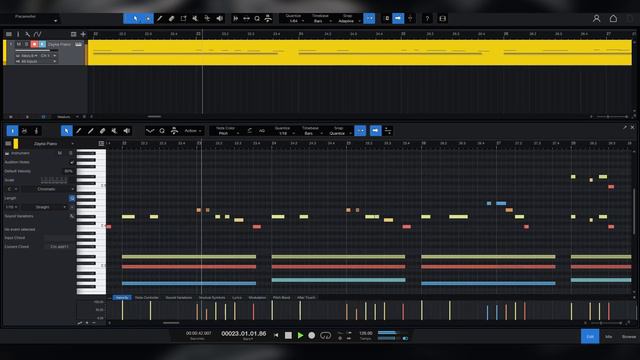Click the Mix button at the bottom right
The height and width of the screenshot is (360, 640).
point(609,336)
